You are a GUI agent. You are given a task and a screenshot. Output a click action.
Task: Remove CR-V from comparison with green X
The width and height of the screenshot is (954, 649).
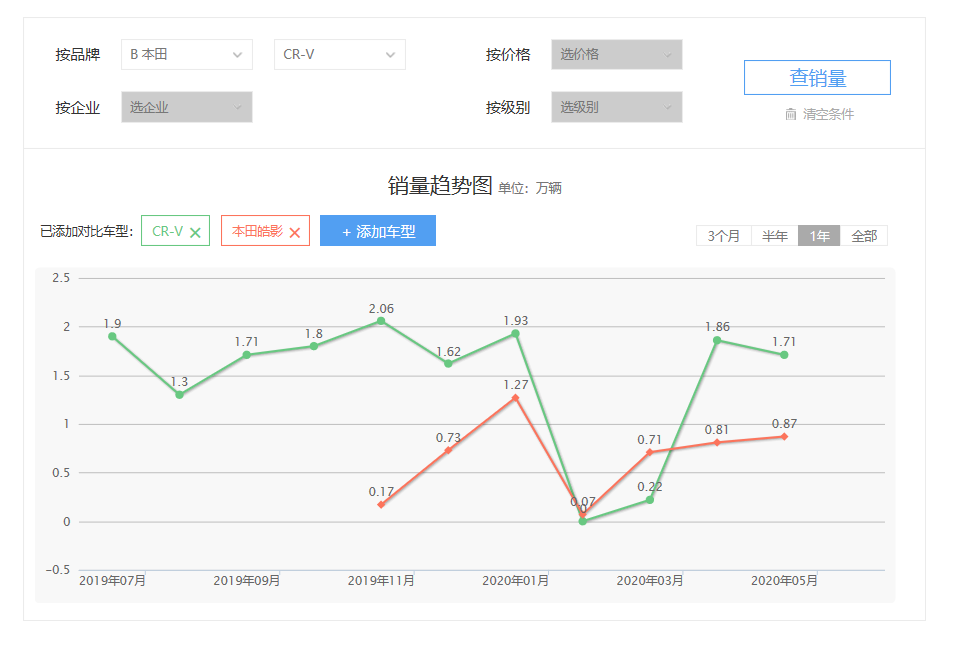(x=195, y=232)
